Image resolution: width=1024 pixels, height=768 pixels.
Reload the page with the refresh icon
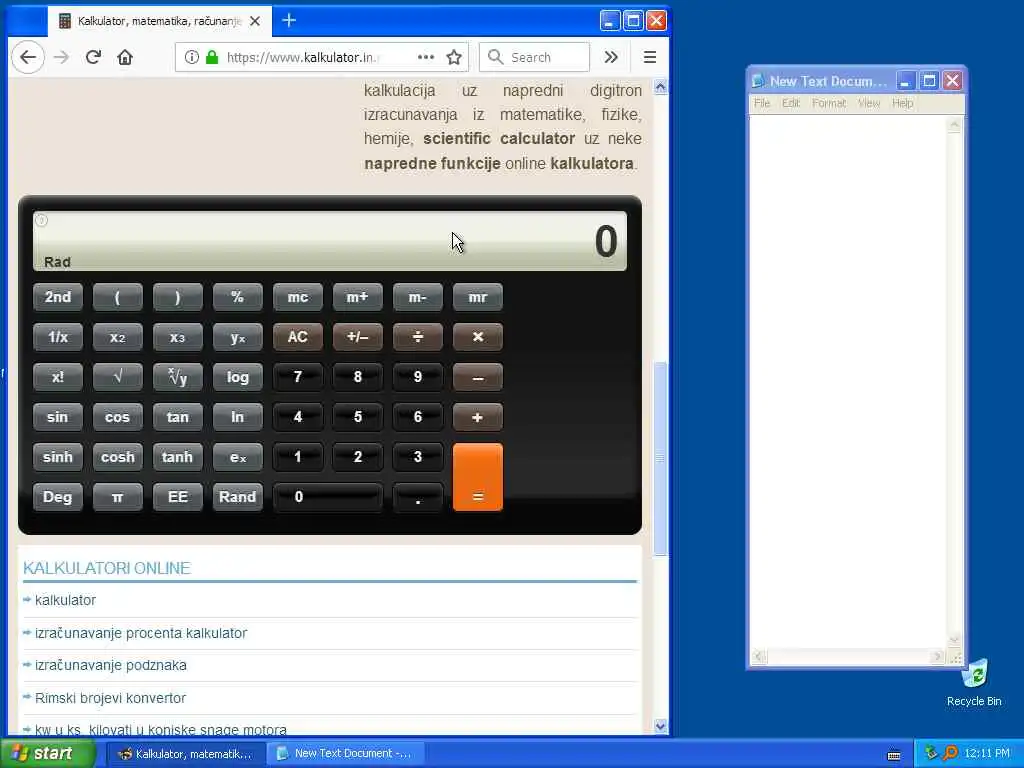93,57
